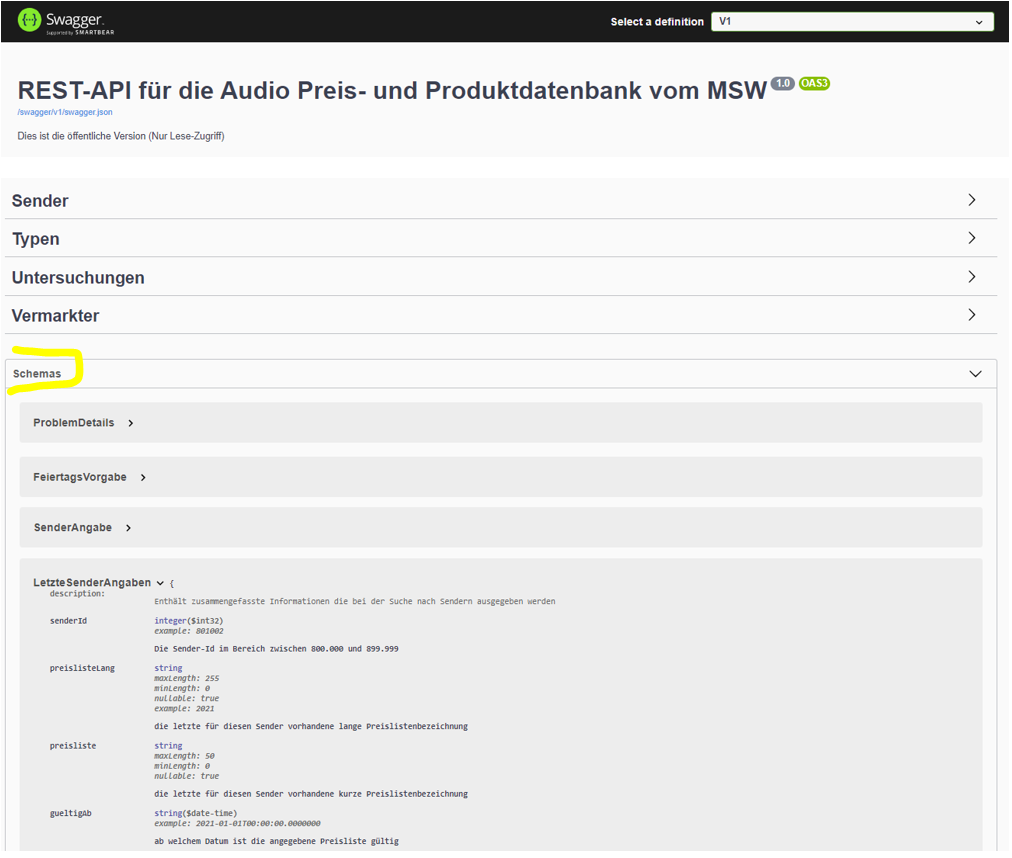1012x858 pixels.
Task: Expand the FeiertagsVorgabe schema arrow
Action: pos(143,478)
